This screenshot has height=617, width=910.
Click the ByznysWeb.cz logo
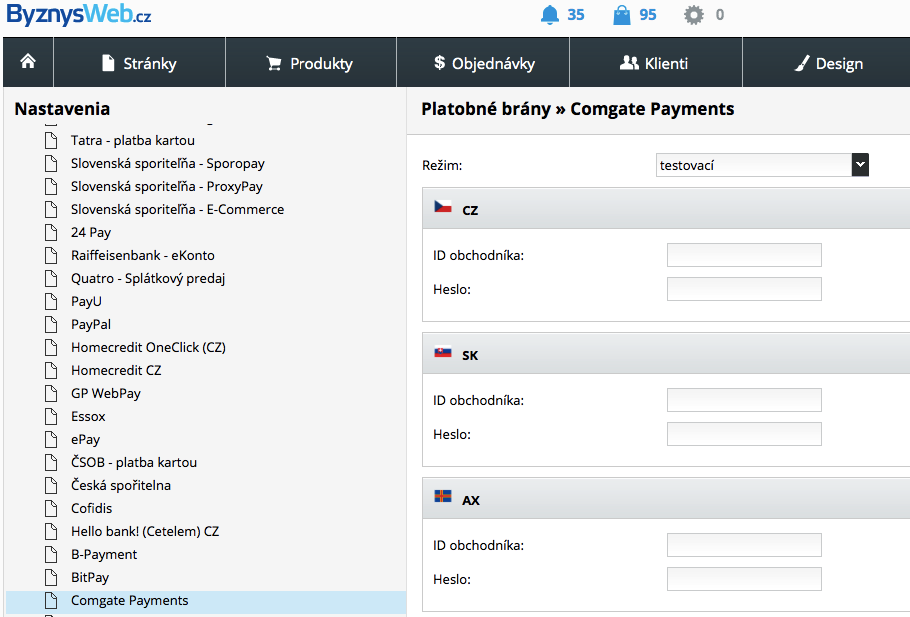(x=78, y=14)
